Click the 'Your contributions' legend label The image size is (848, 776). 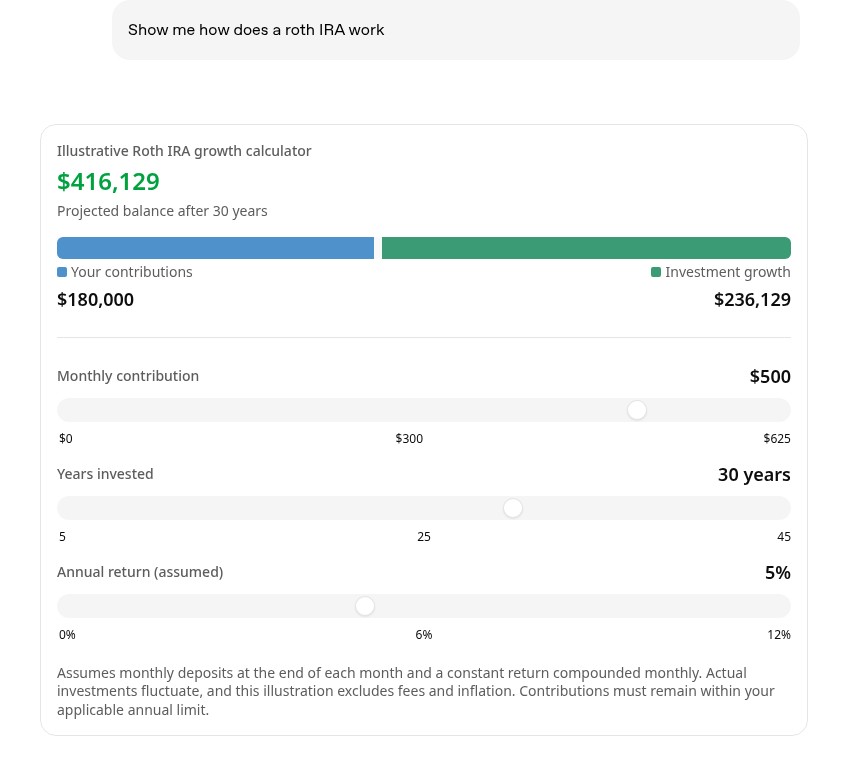coord(131,272)
